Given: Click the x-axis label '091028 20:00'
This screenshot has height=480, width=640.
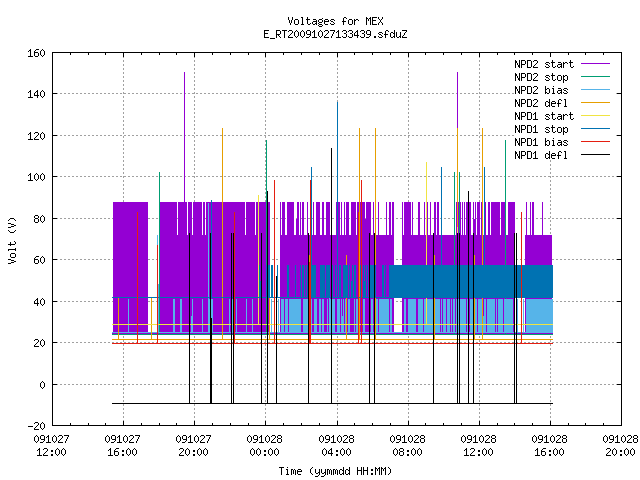Looking at the screenshot, I should pos(620,446).
